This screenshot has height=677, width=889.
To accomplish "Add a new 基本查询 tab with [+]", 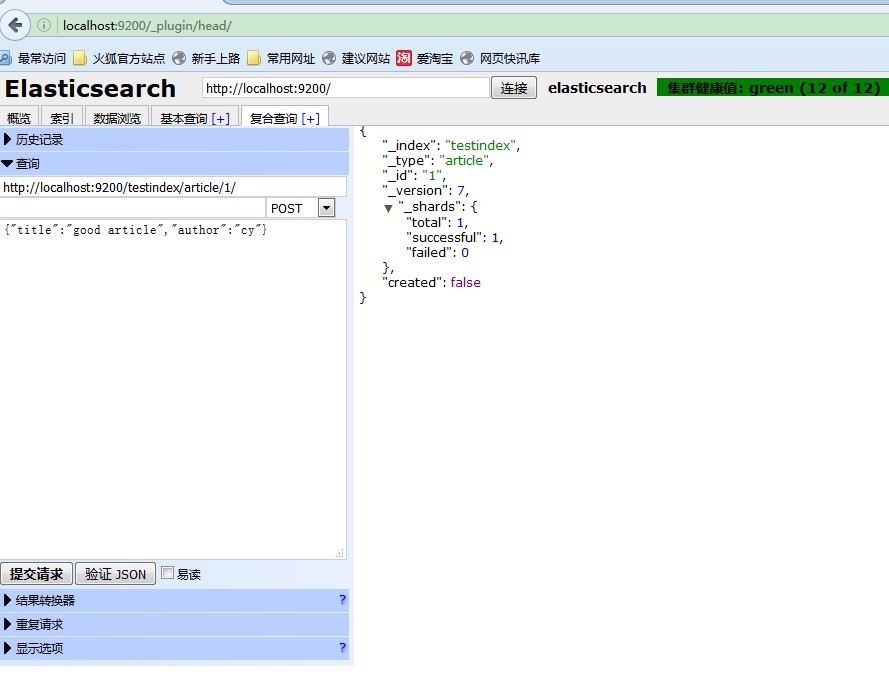I will tap(221, 119).
